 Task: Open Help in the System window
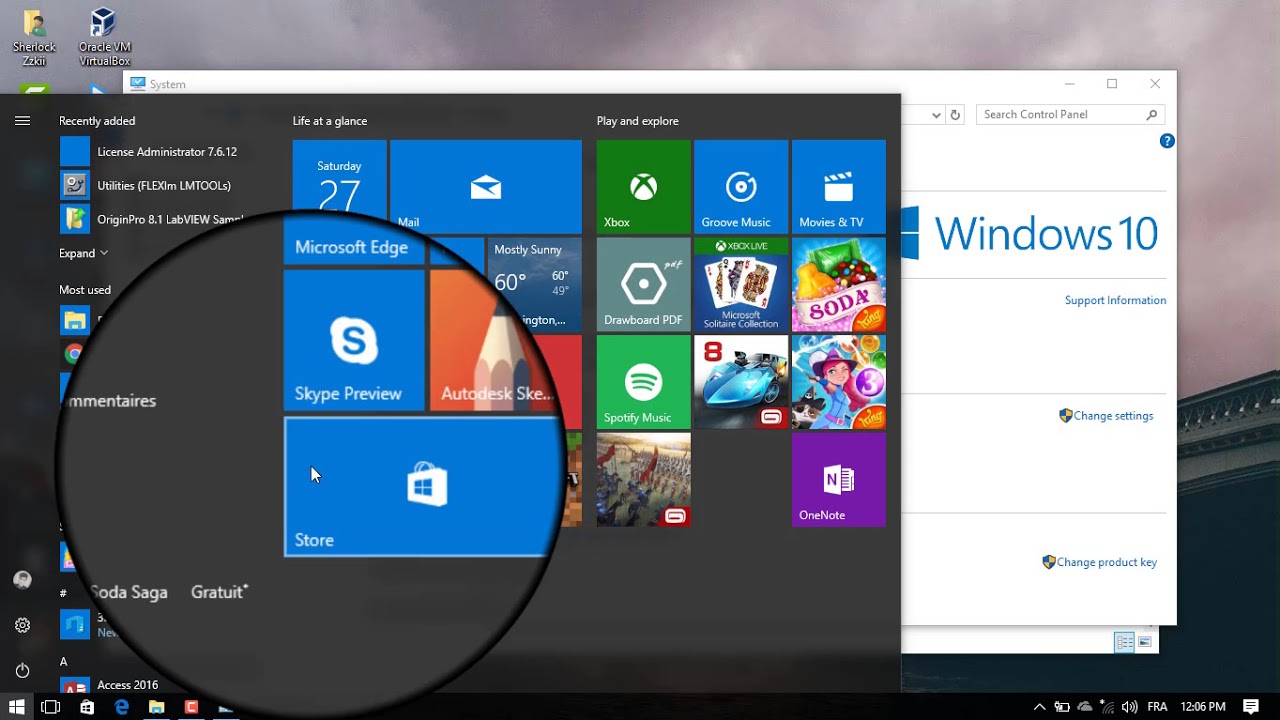1167,141
